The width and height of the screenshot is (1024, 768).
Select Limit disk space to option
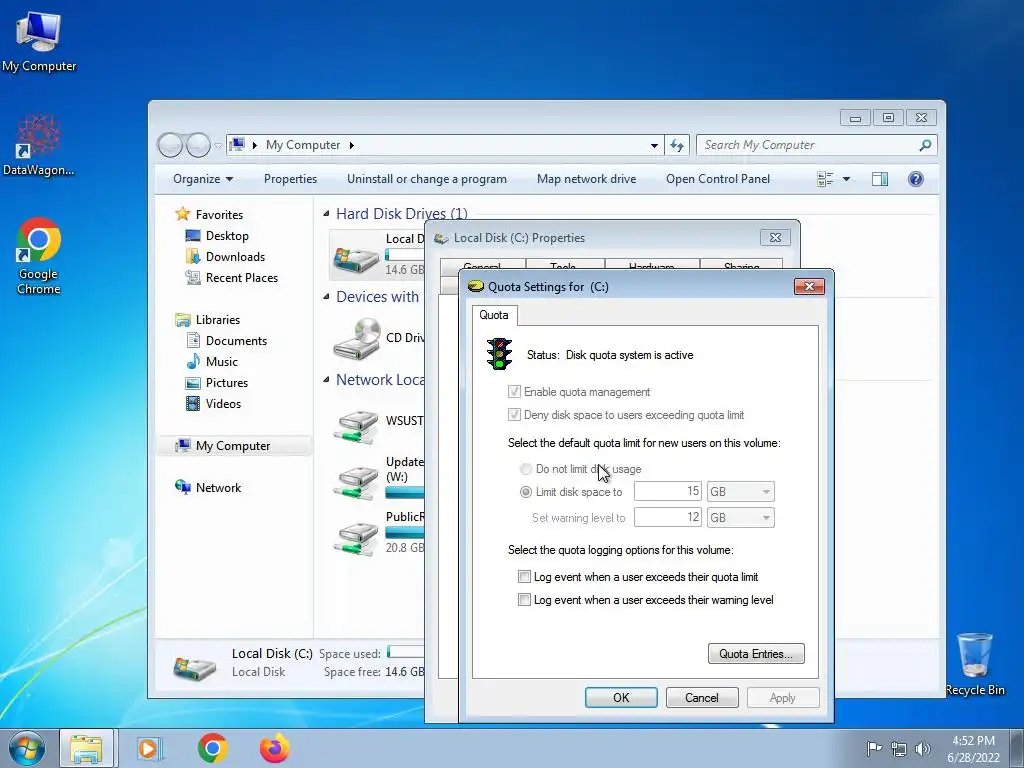(x=526, y=492)
